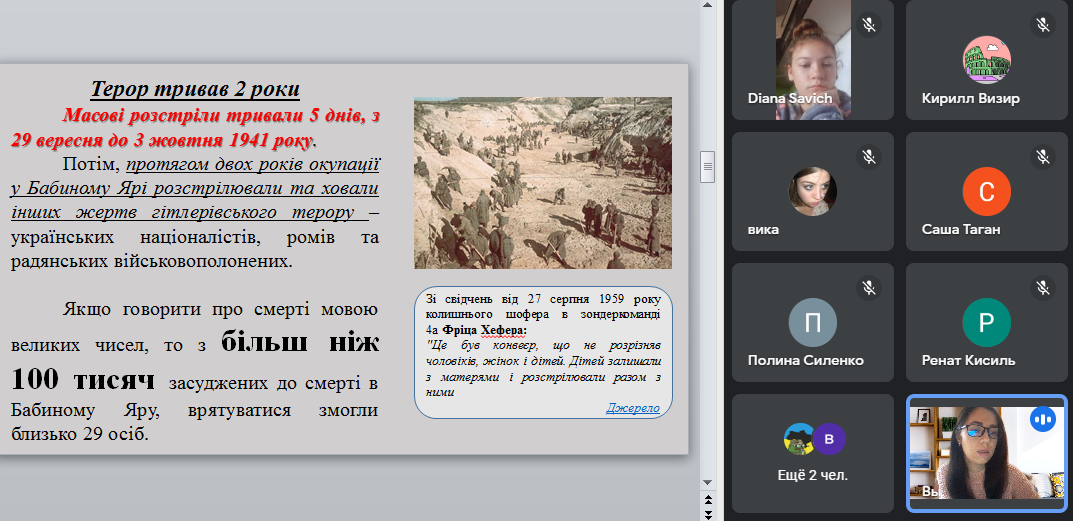
Task: Click text радянських військовополонених
Action: point(152,261)
